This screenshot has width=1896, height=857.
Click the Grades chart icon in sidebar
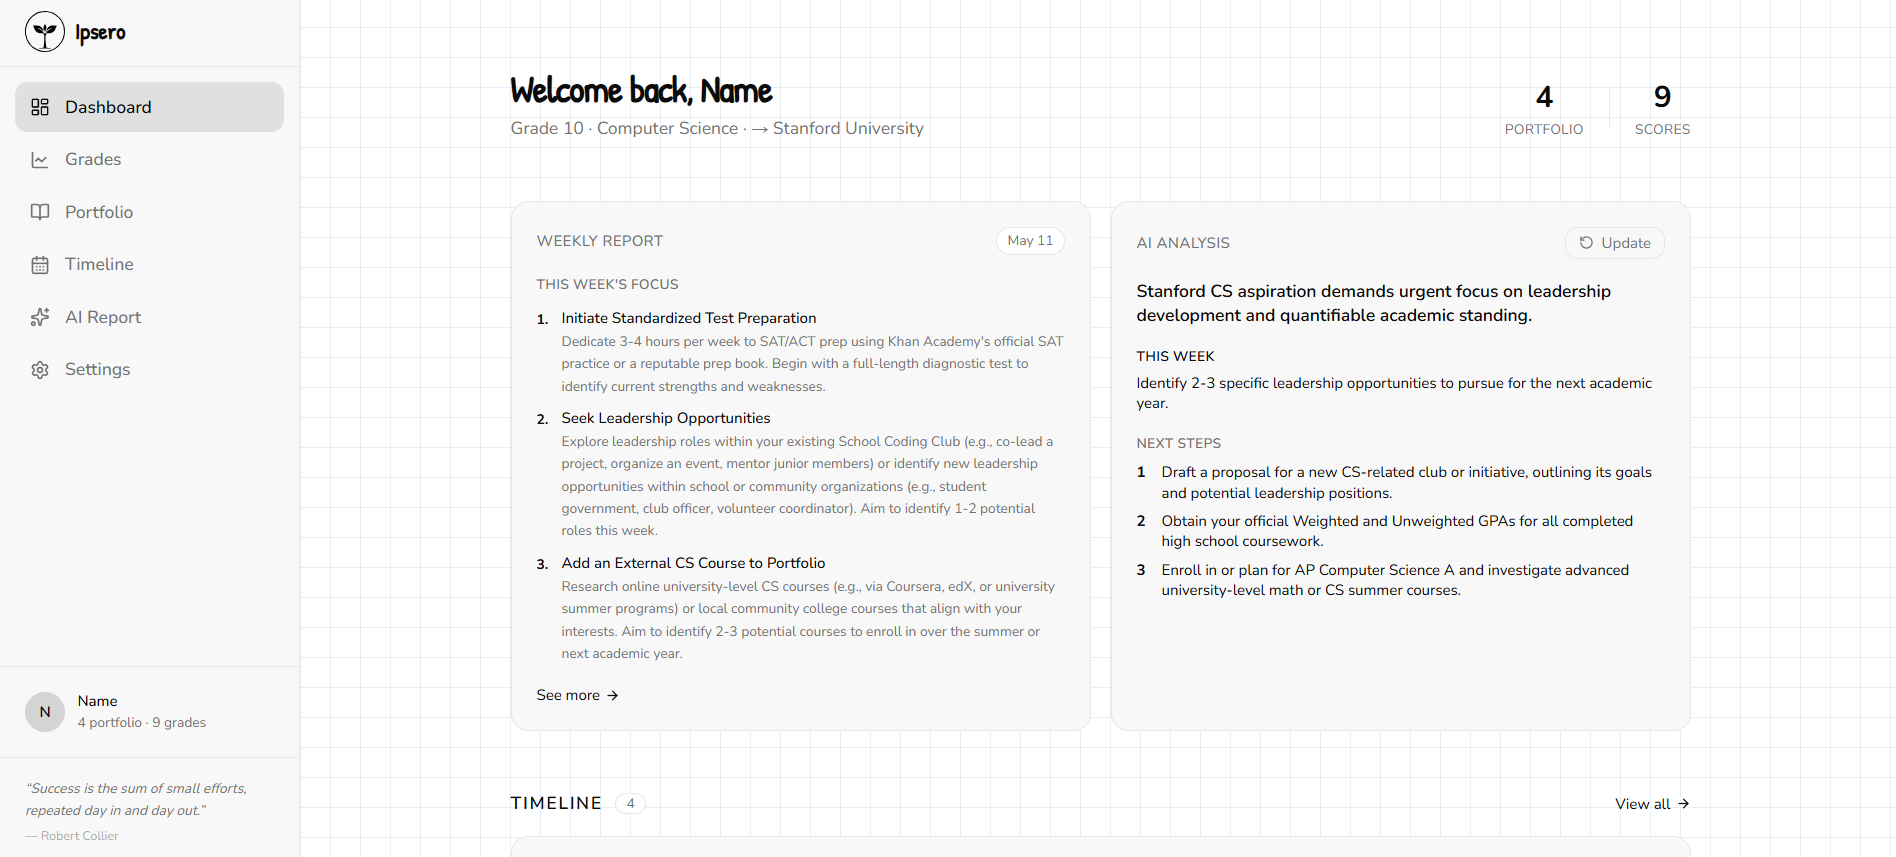click(x=40, y=160)
